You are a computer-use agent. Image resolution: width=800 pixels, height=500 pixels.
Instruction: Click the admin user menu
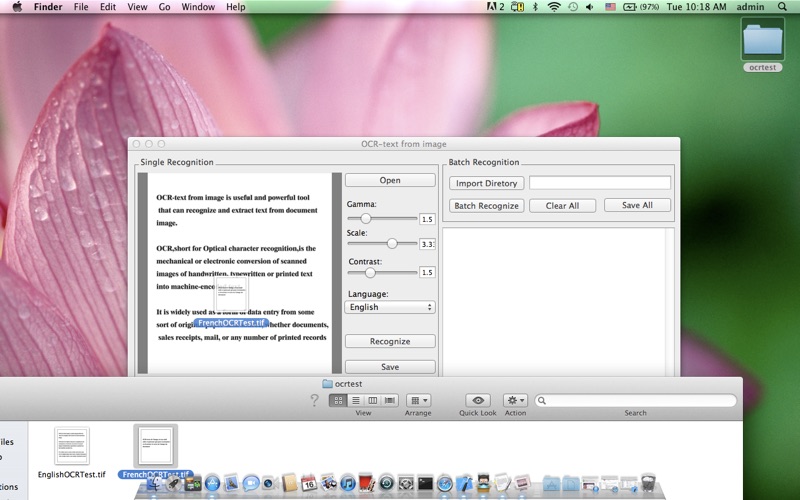point(750,7)
